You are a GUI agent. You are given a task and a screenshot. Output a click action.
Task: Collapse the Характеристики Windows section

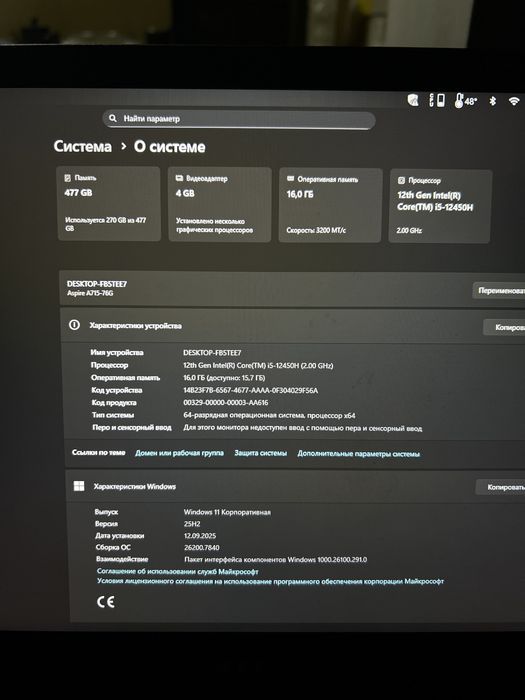[x=295, y=487]
